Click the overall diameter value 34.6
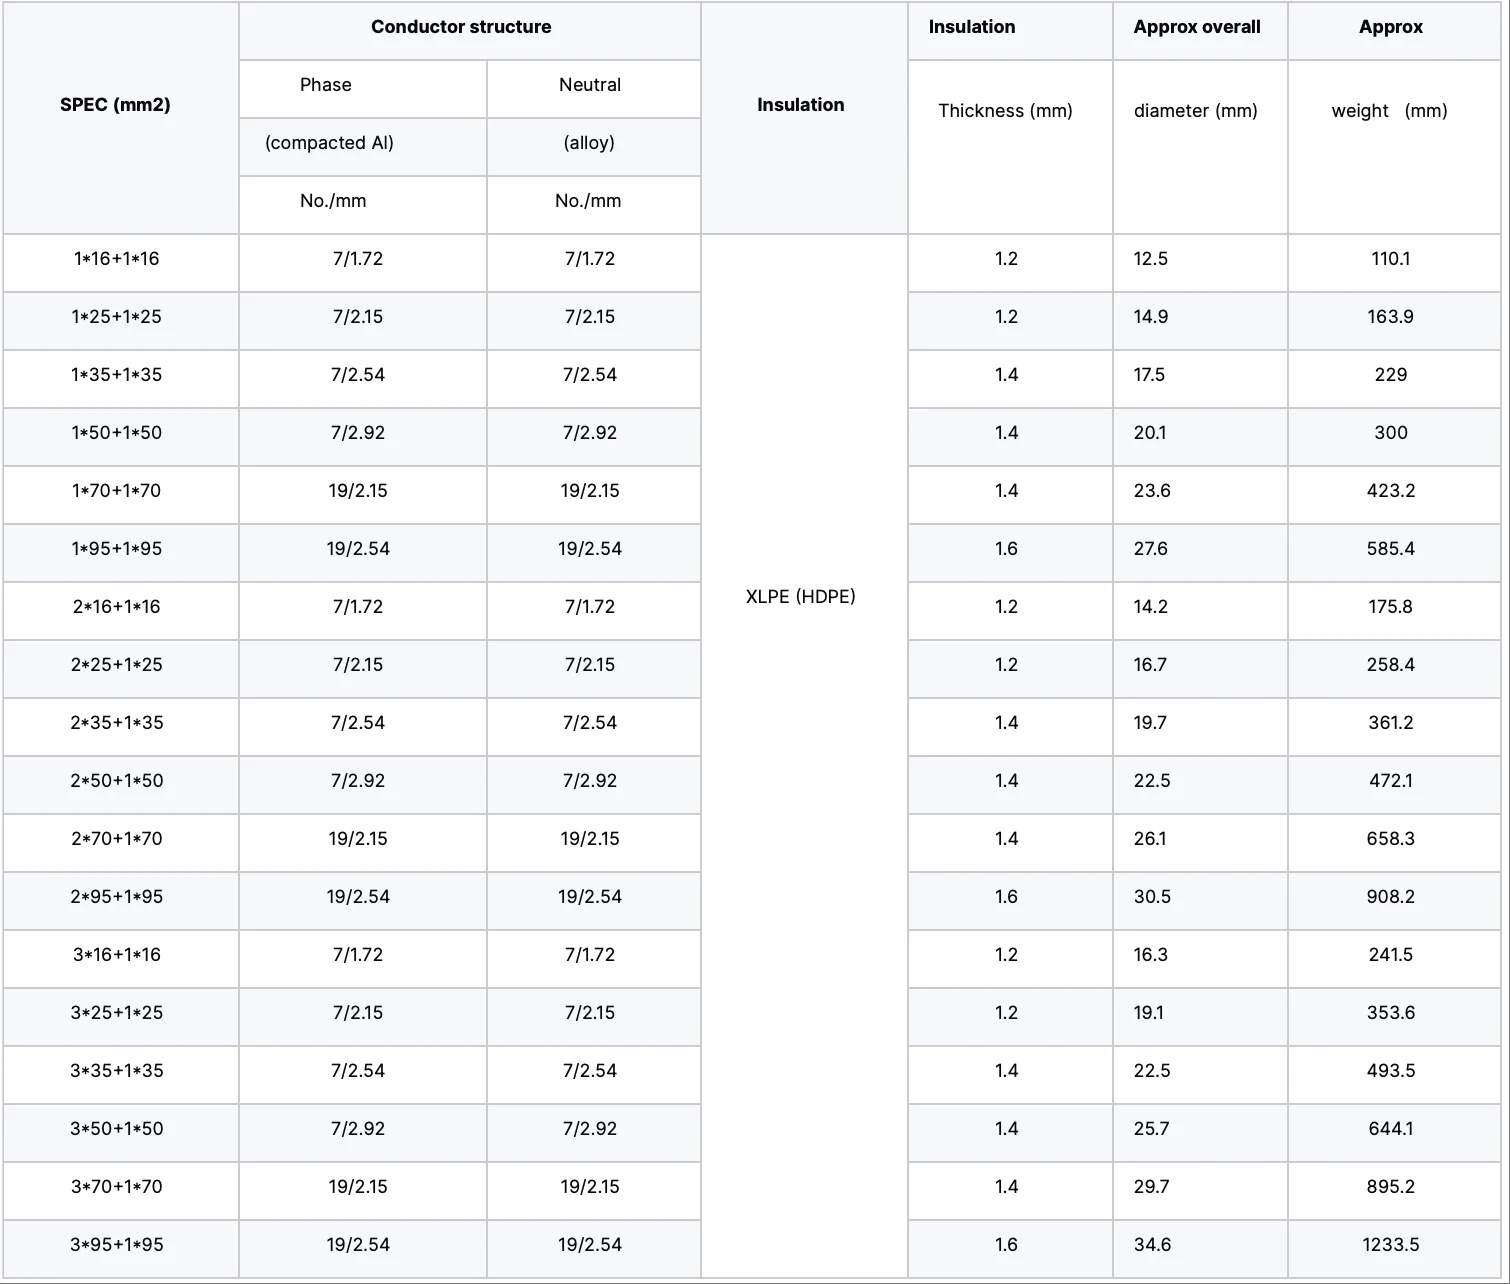The image size is (1510, 1284). click(x=1152, y=1245)
